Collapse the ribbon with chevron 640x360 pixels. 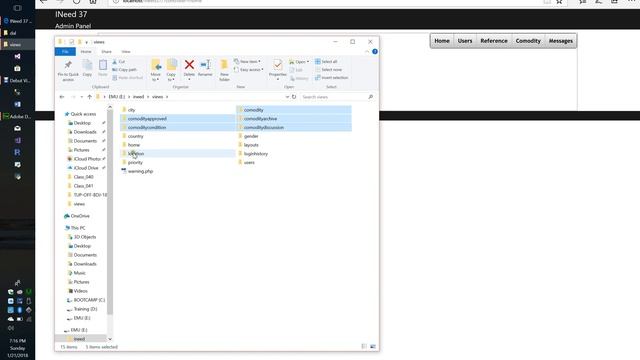(367, 51)
